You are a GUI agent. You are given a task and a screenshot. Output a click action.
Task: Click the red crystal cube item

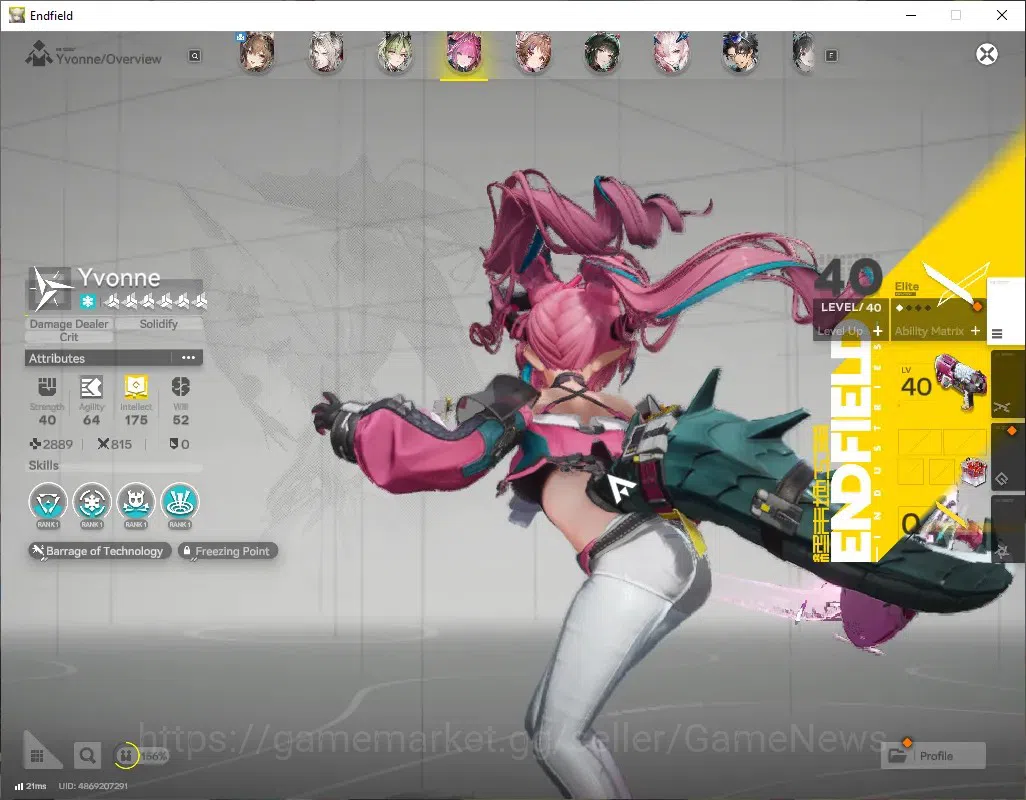[x=972, y=471]
